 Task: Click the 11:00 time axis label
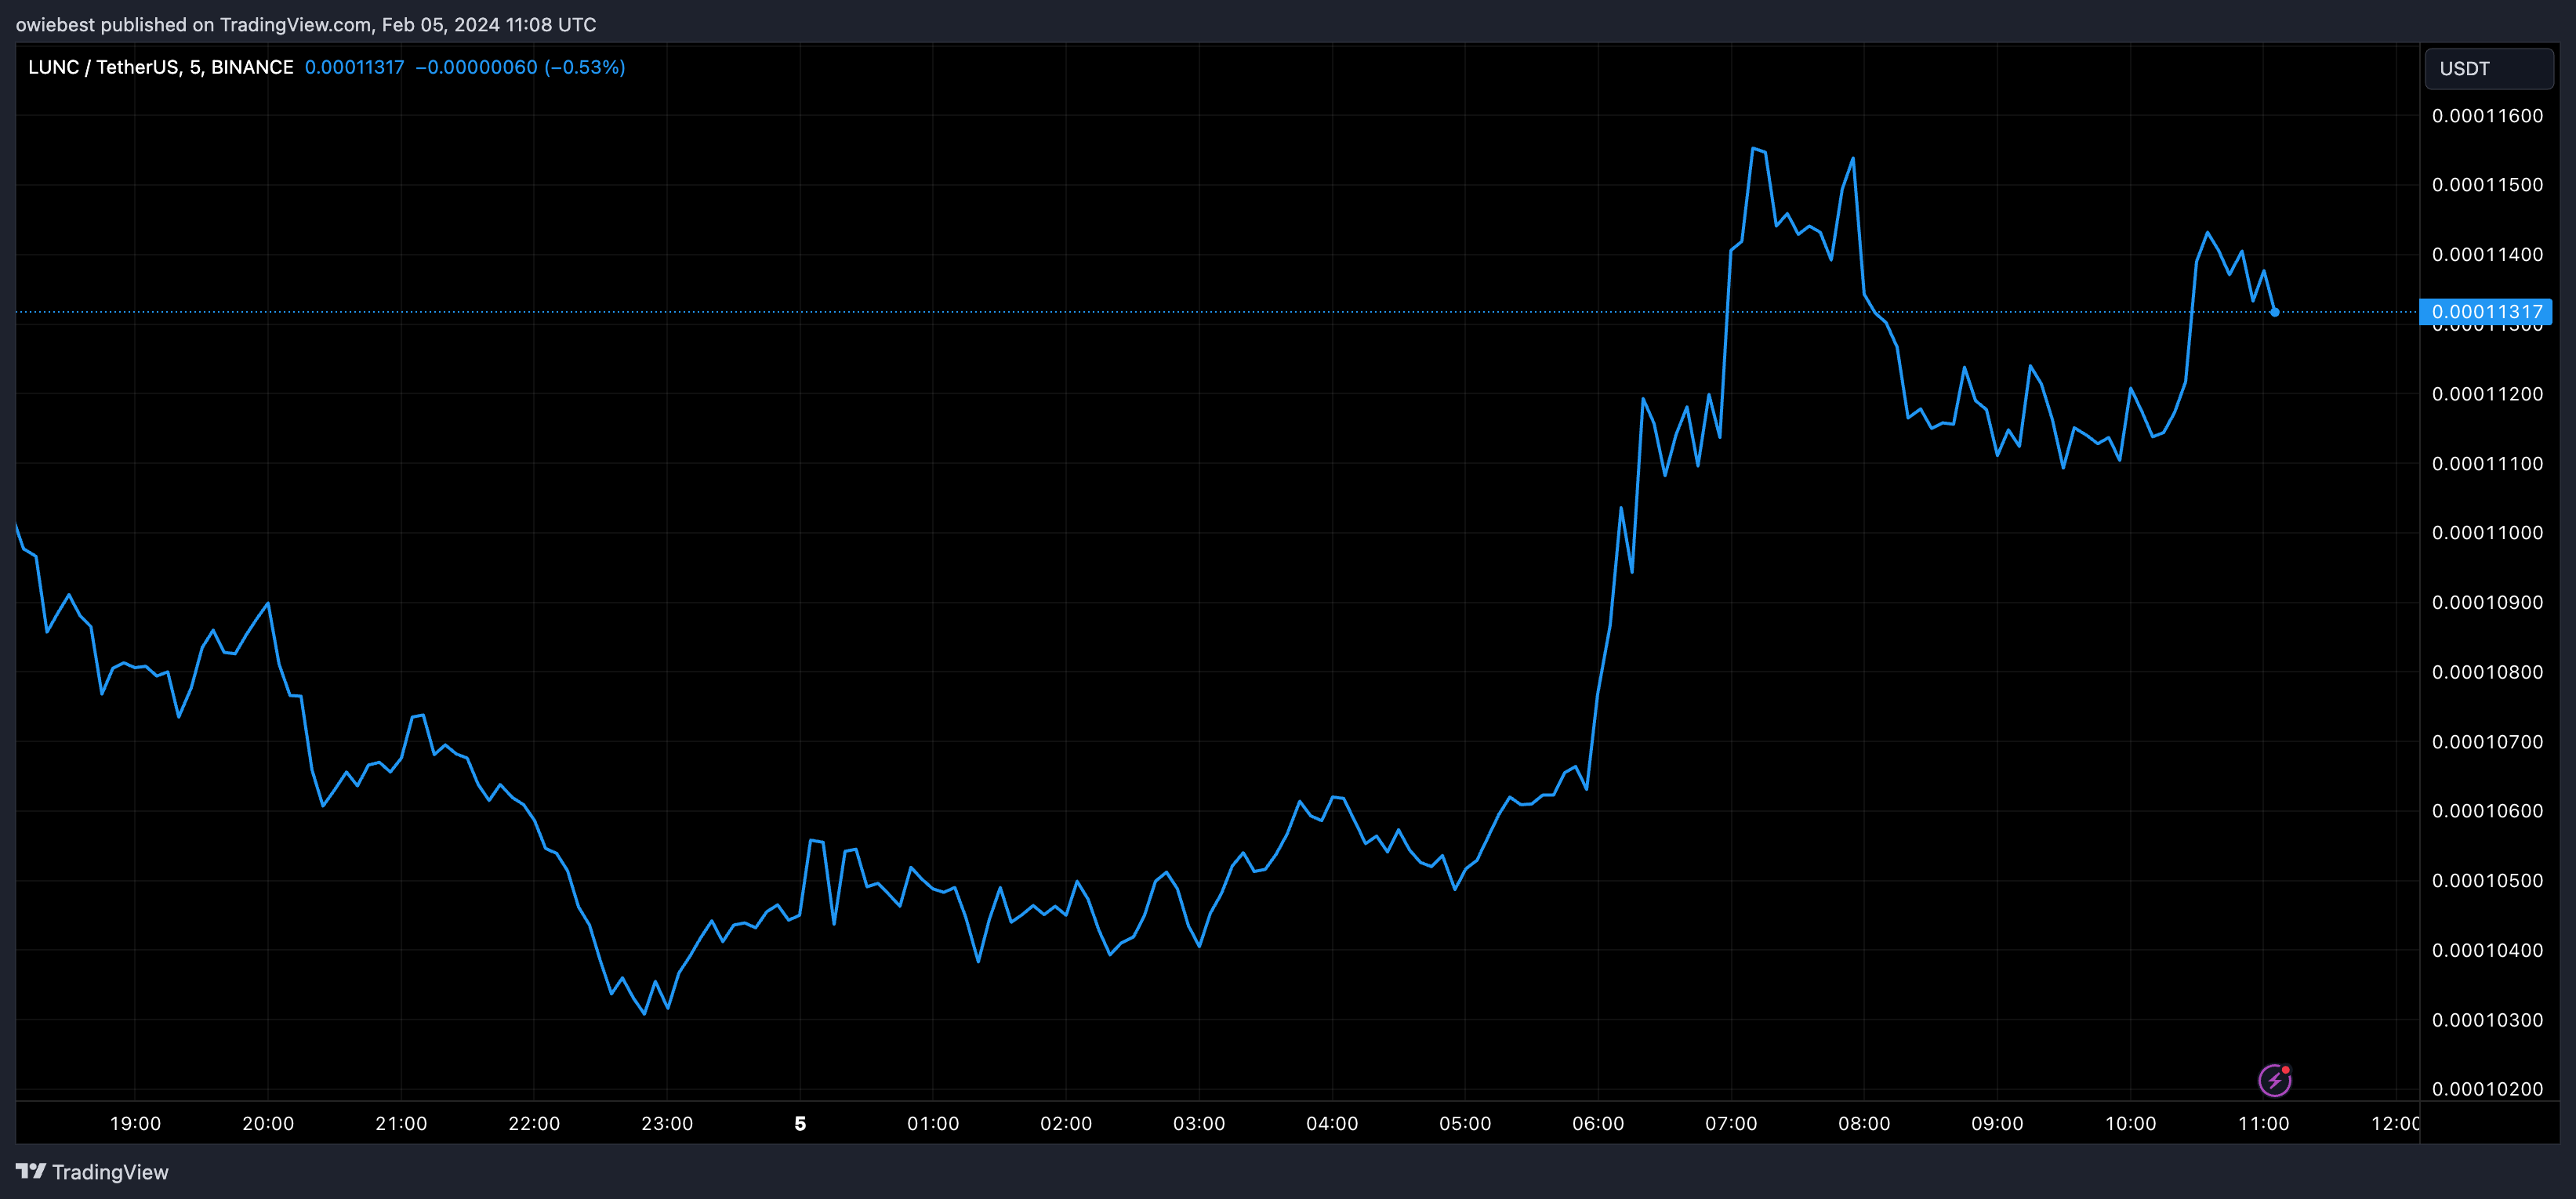tap(2263, 1123)
